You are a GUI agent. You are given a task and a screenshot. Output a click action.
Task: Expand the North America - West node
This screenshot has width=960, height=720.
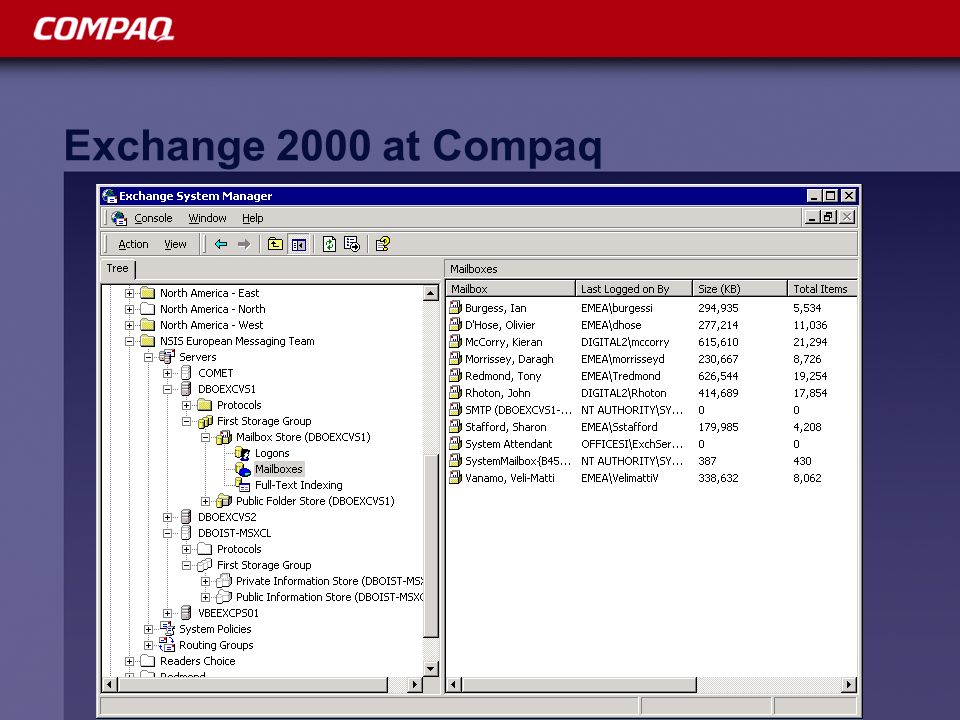tap(129, 325)
